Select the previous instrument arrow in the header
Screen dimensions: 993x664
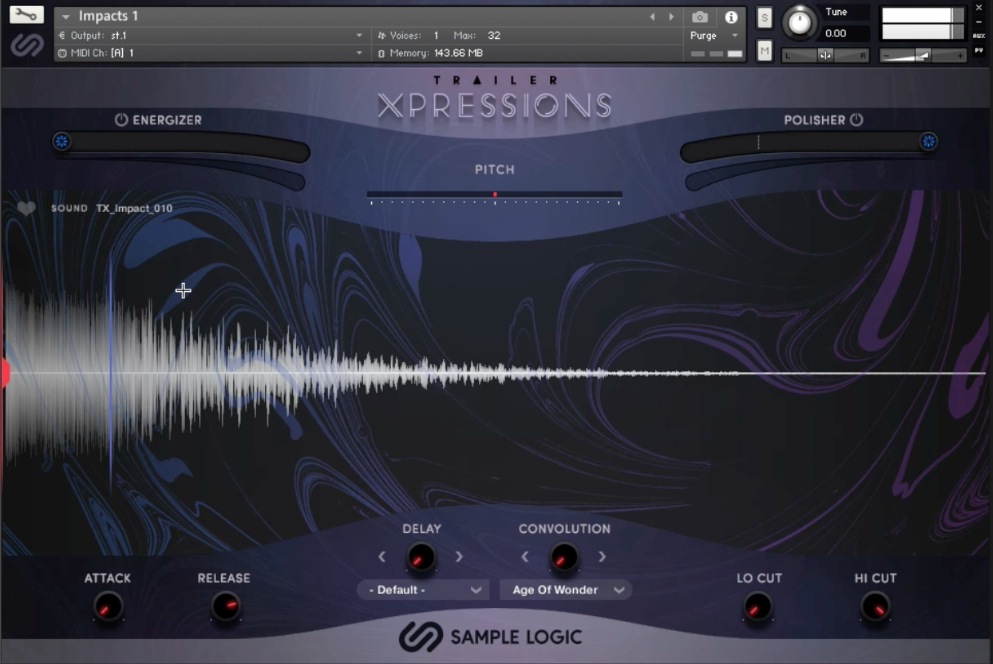click(x=652, y=17)
